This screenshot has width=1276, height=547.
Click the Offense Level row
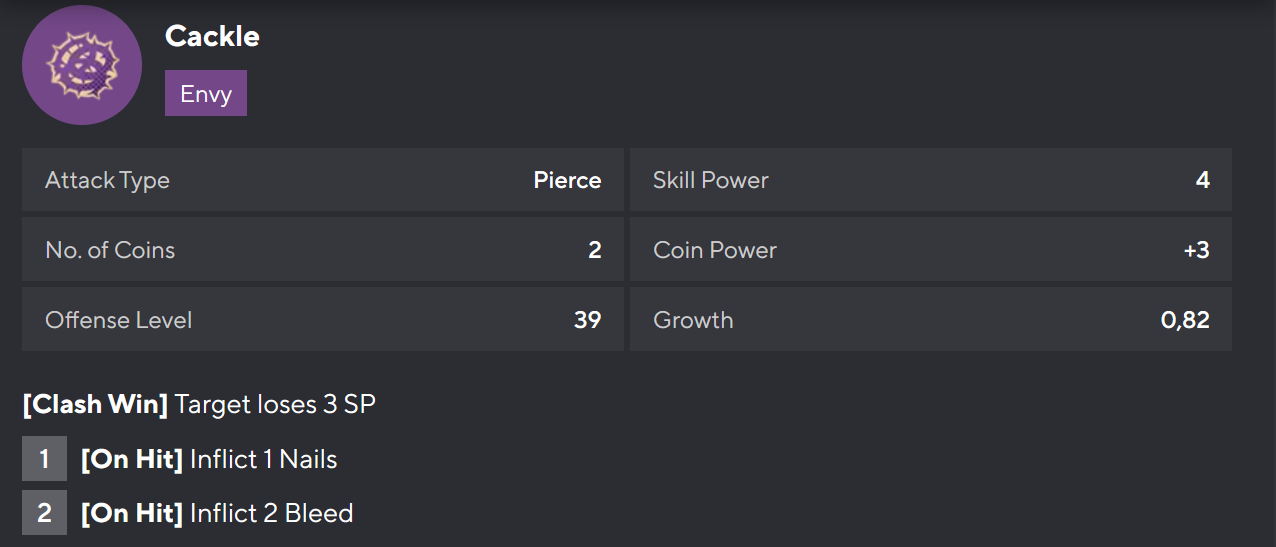[x=322, y=320]
